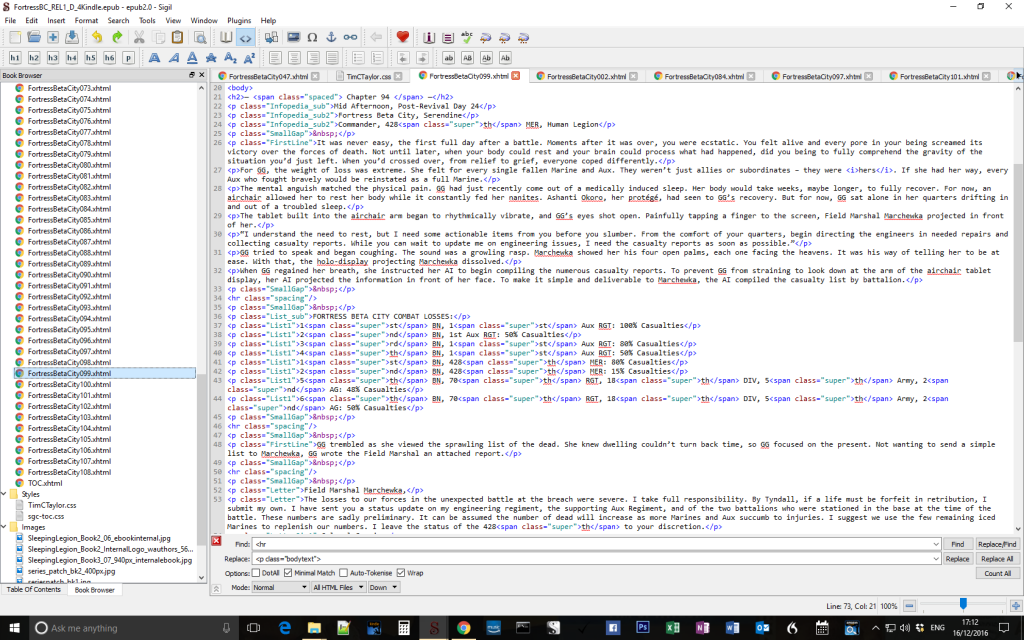The image size is (1024, 640).
Task: Open the search Mode dropdown set to Normal
Action: click(280, 587)
